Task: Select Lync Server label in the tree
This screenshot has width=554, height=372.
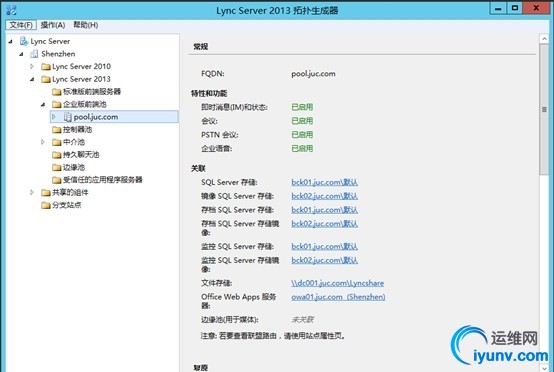Action: [50, 41]
